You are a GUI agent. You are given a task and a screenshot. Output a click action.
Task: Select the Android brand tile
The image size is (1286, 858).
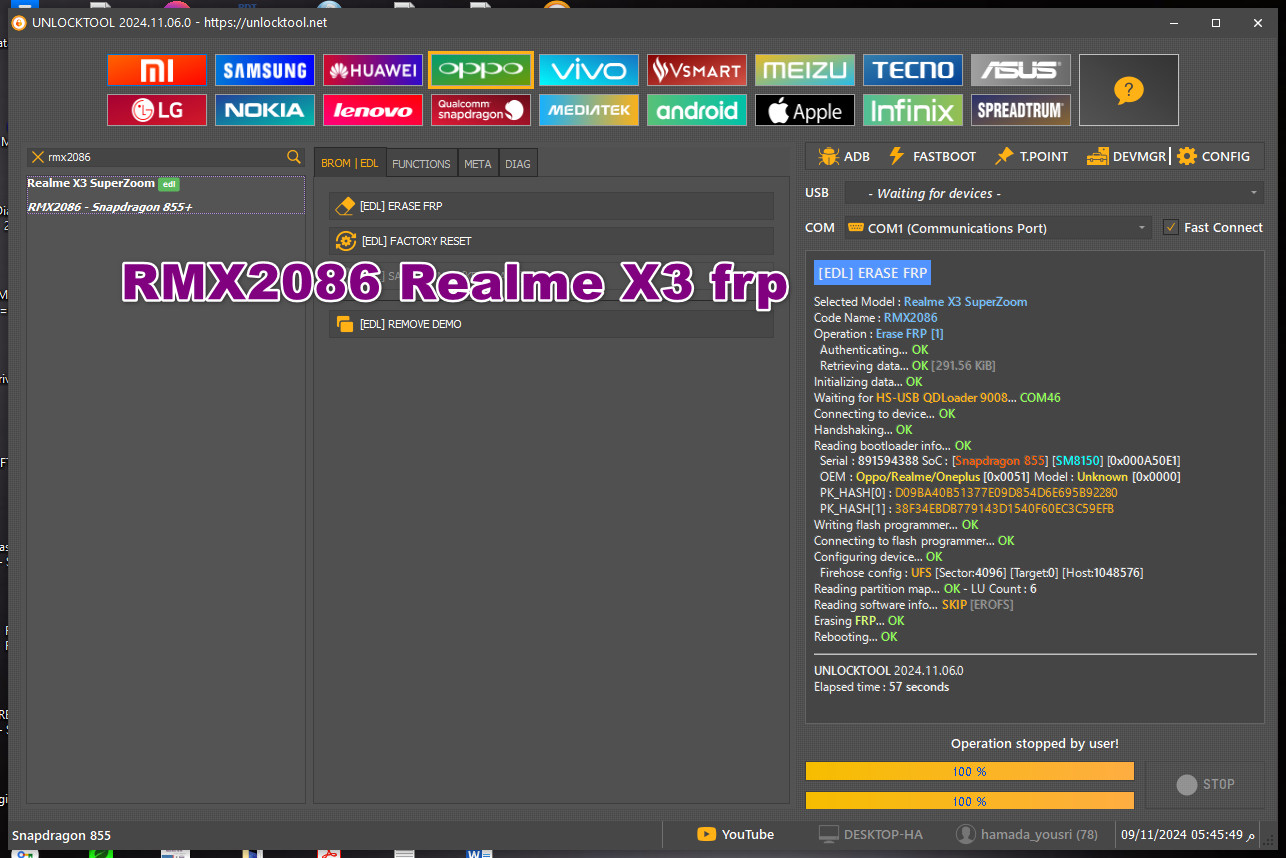(x=697, y=110)
